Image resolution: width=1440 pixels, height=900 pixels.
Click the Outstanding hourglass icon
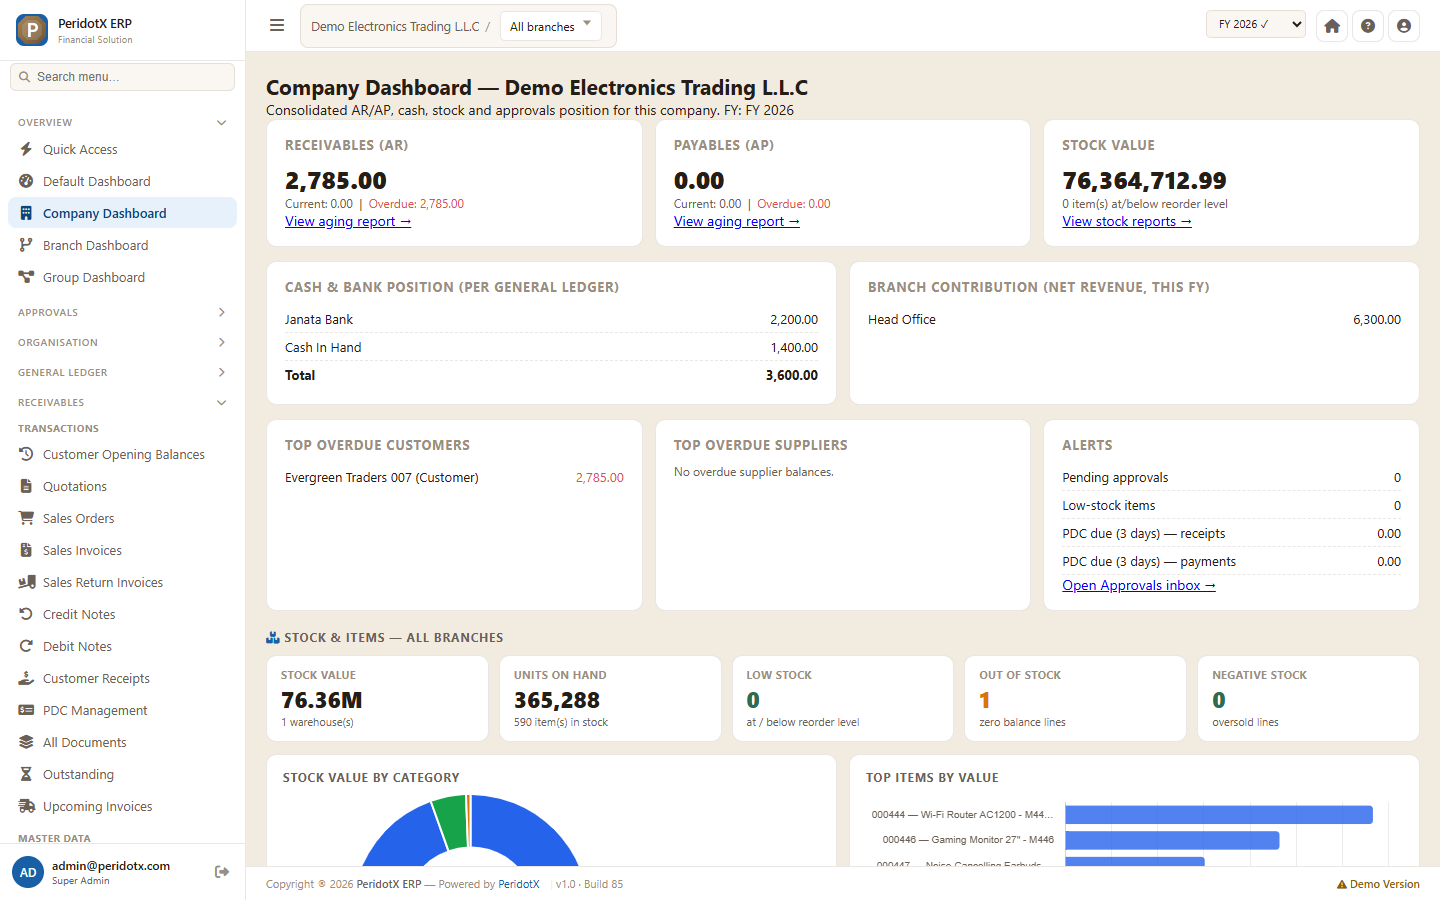[x=26, y=774]
